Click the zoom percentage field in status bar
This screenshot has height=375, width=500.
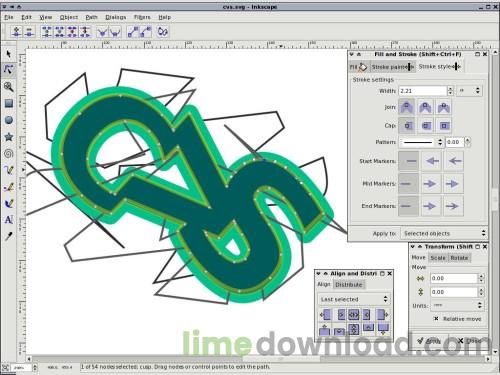point(21,368)
